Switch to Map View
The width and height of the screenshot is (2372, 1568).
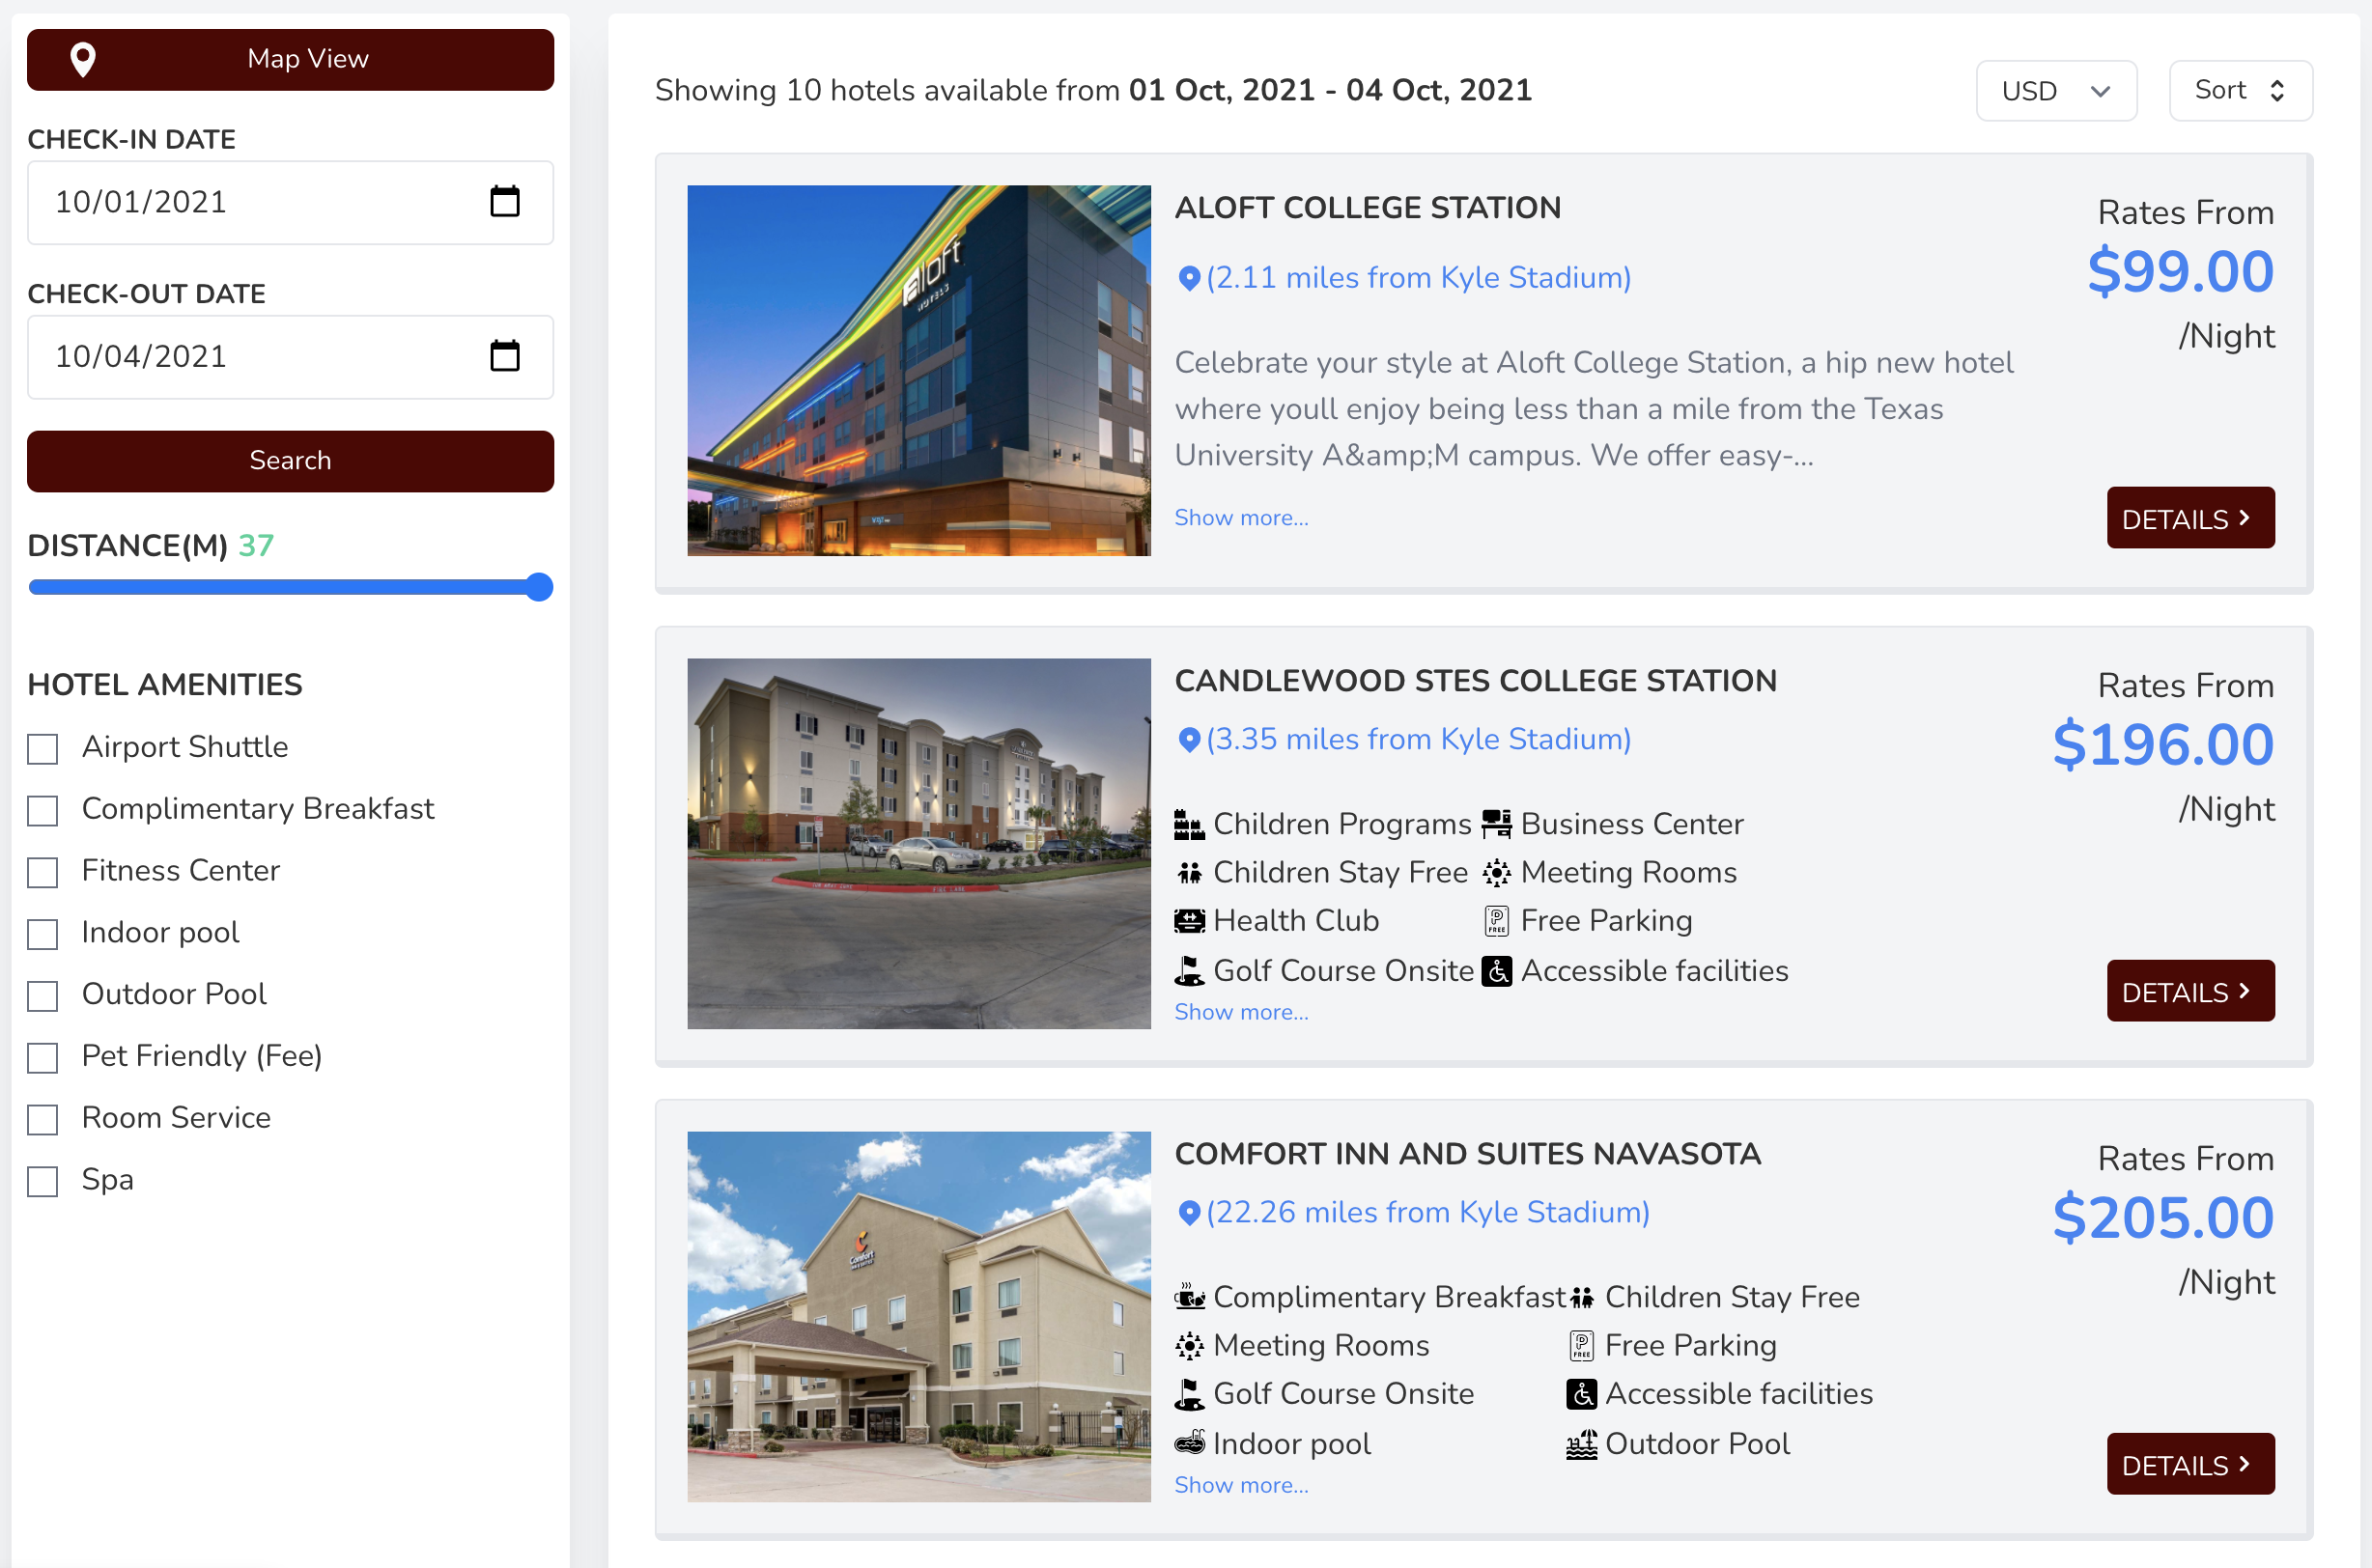290,60
